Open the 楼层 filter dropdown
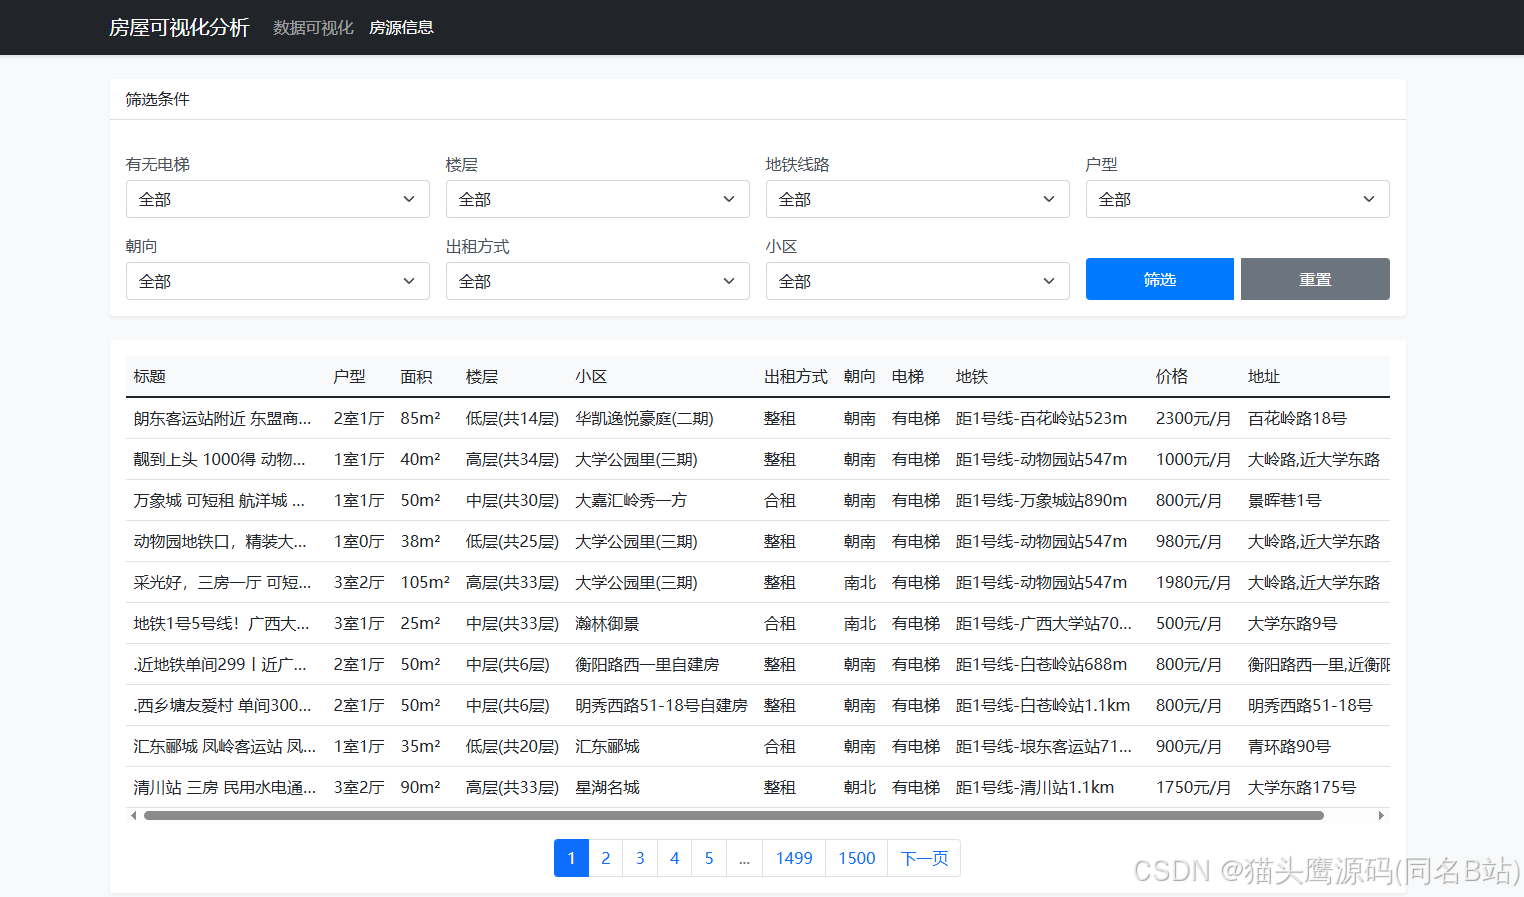 coord(597,199)
